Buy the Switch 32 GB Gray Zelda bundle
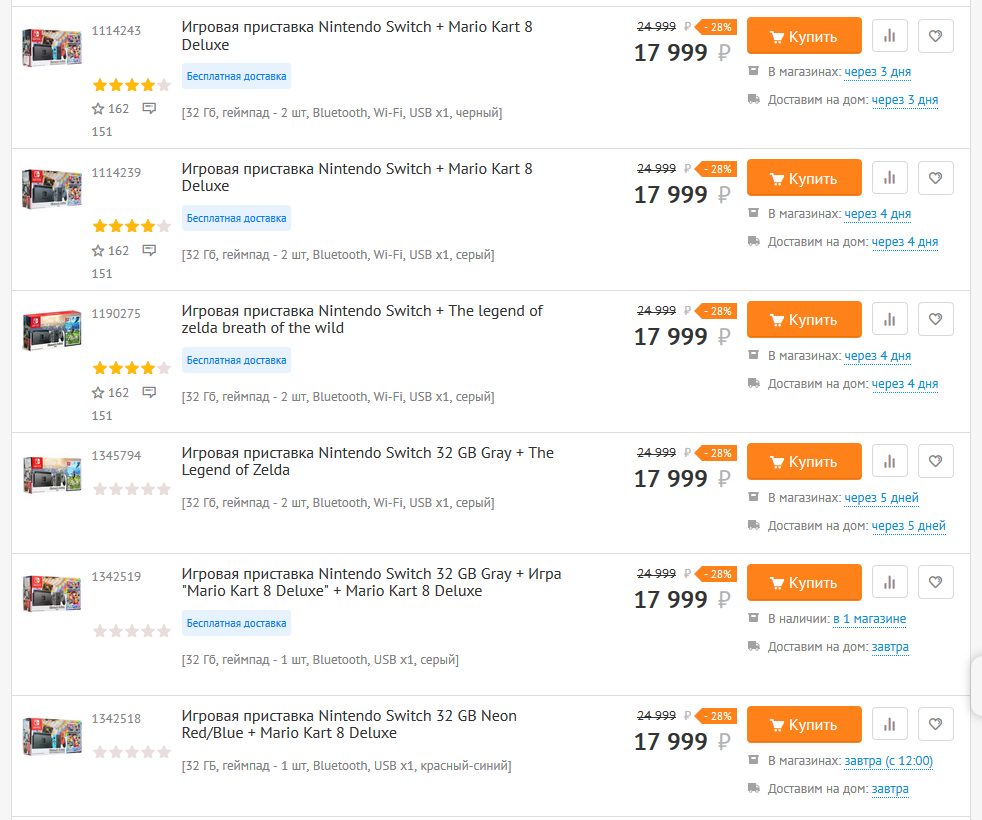 coord(804,462)
